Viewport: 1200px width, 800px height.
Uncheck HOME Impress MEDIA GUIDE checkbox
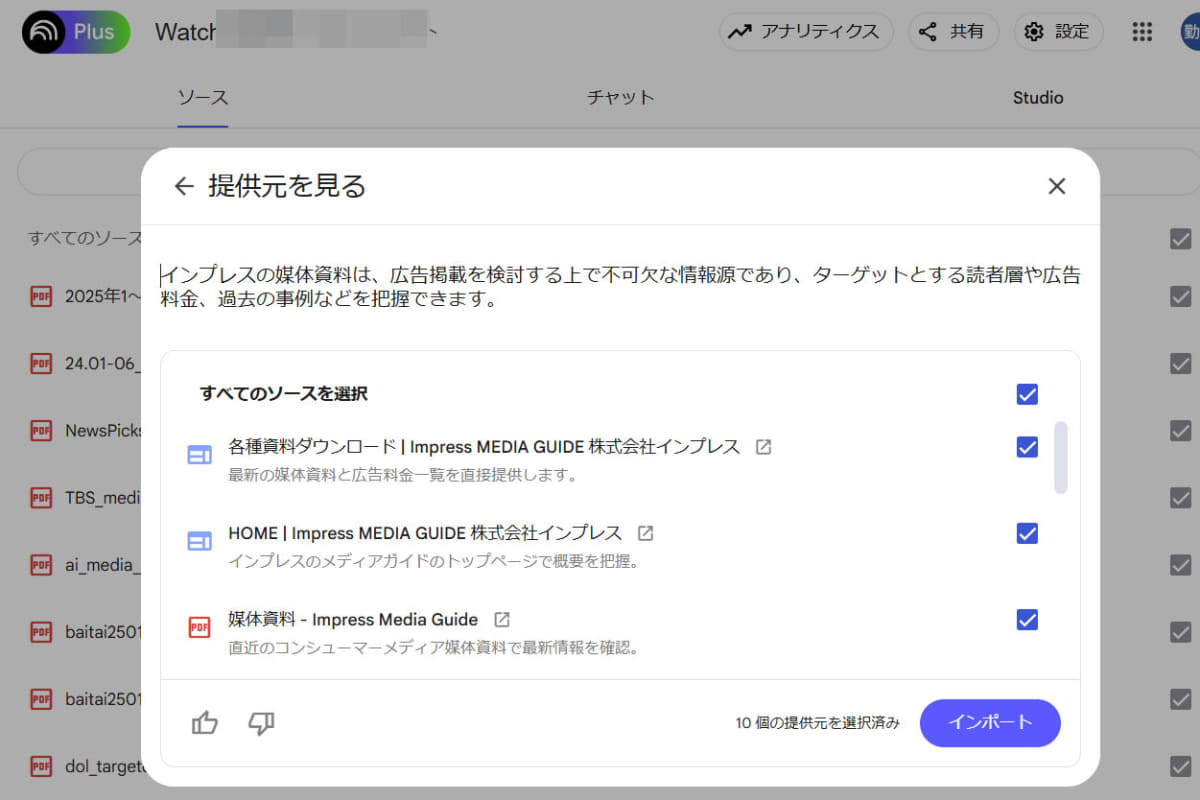(1027, 533)
